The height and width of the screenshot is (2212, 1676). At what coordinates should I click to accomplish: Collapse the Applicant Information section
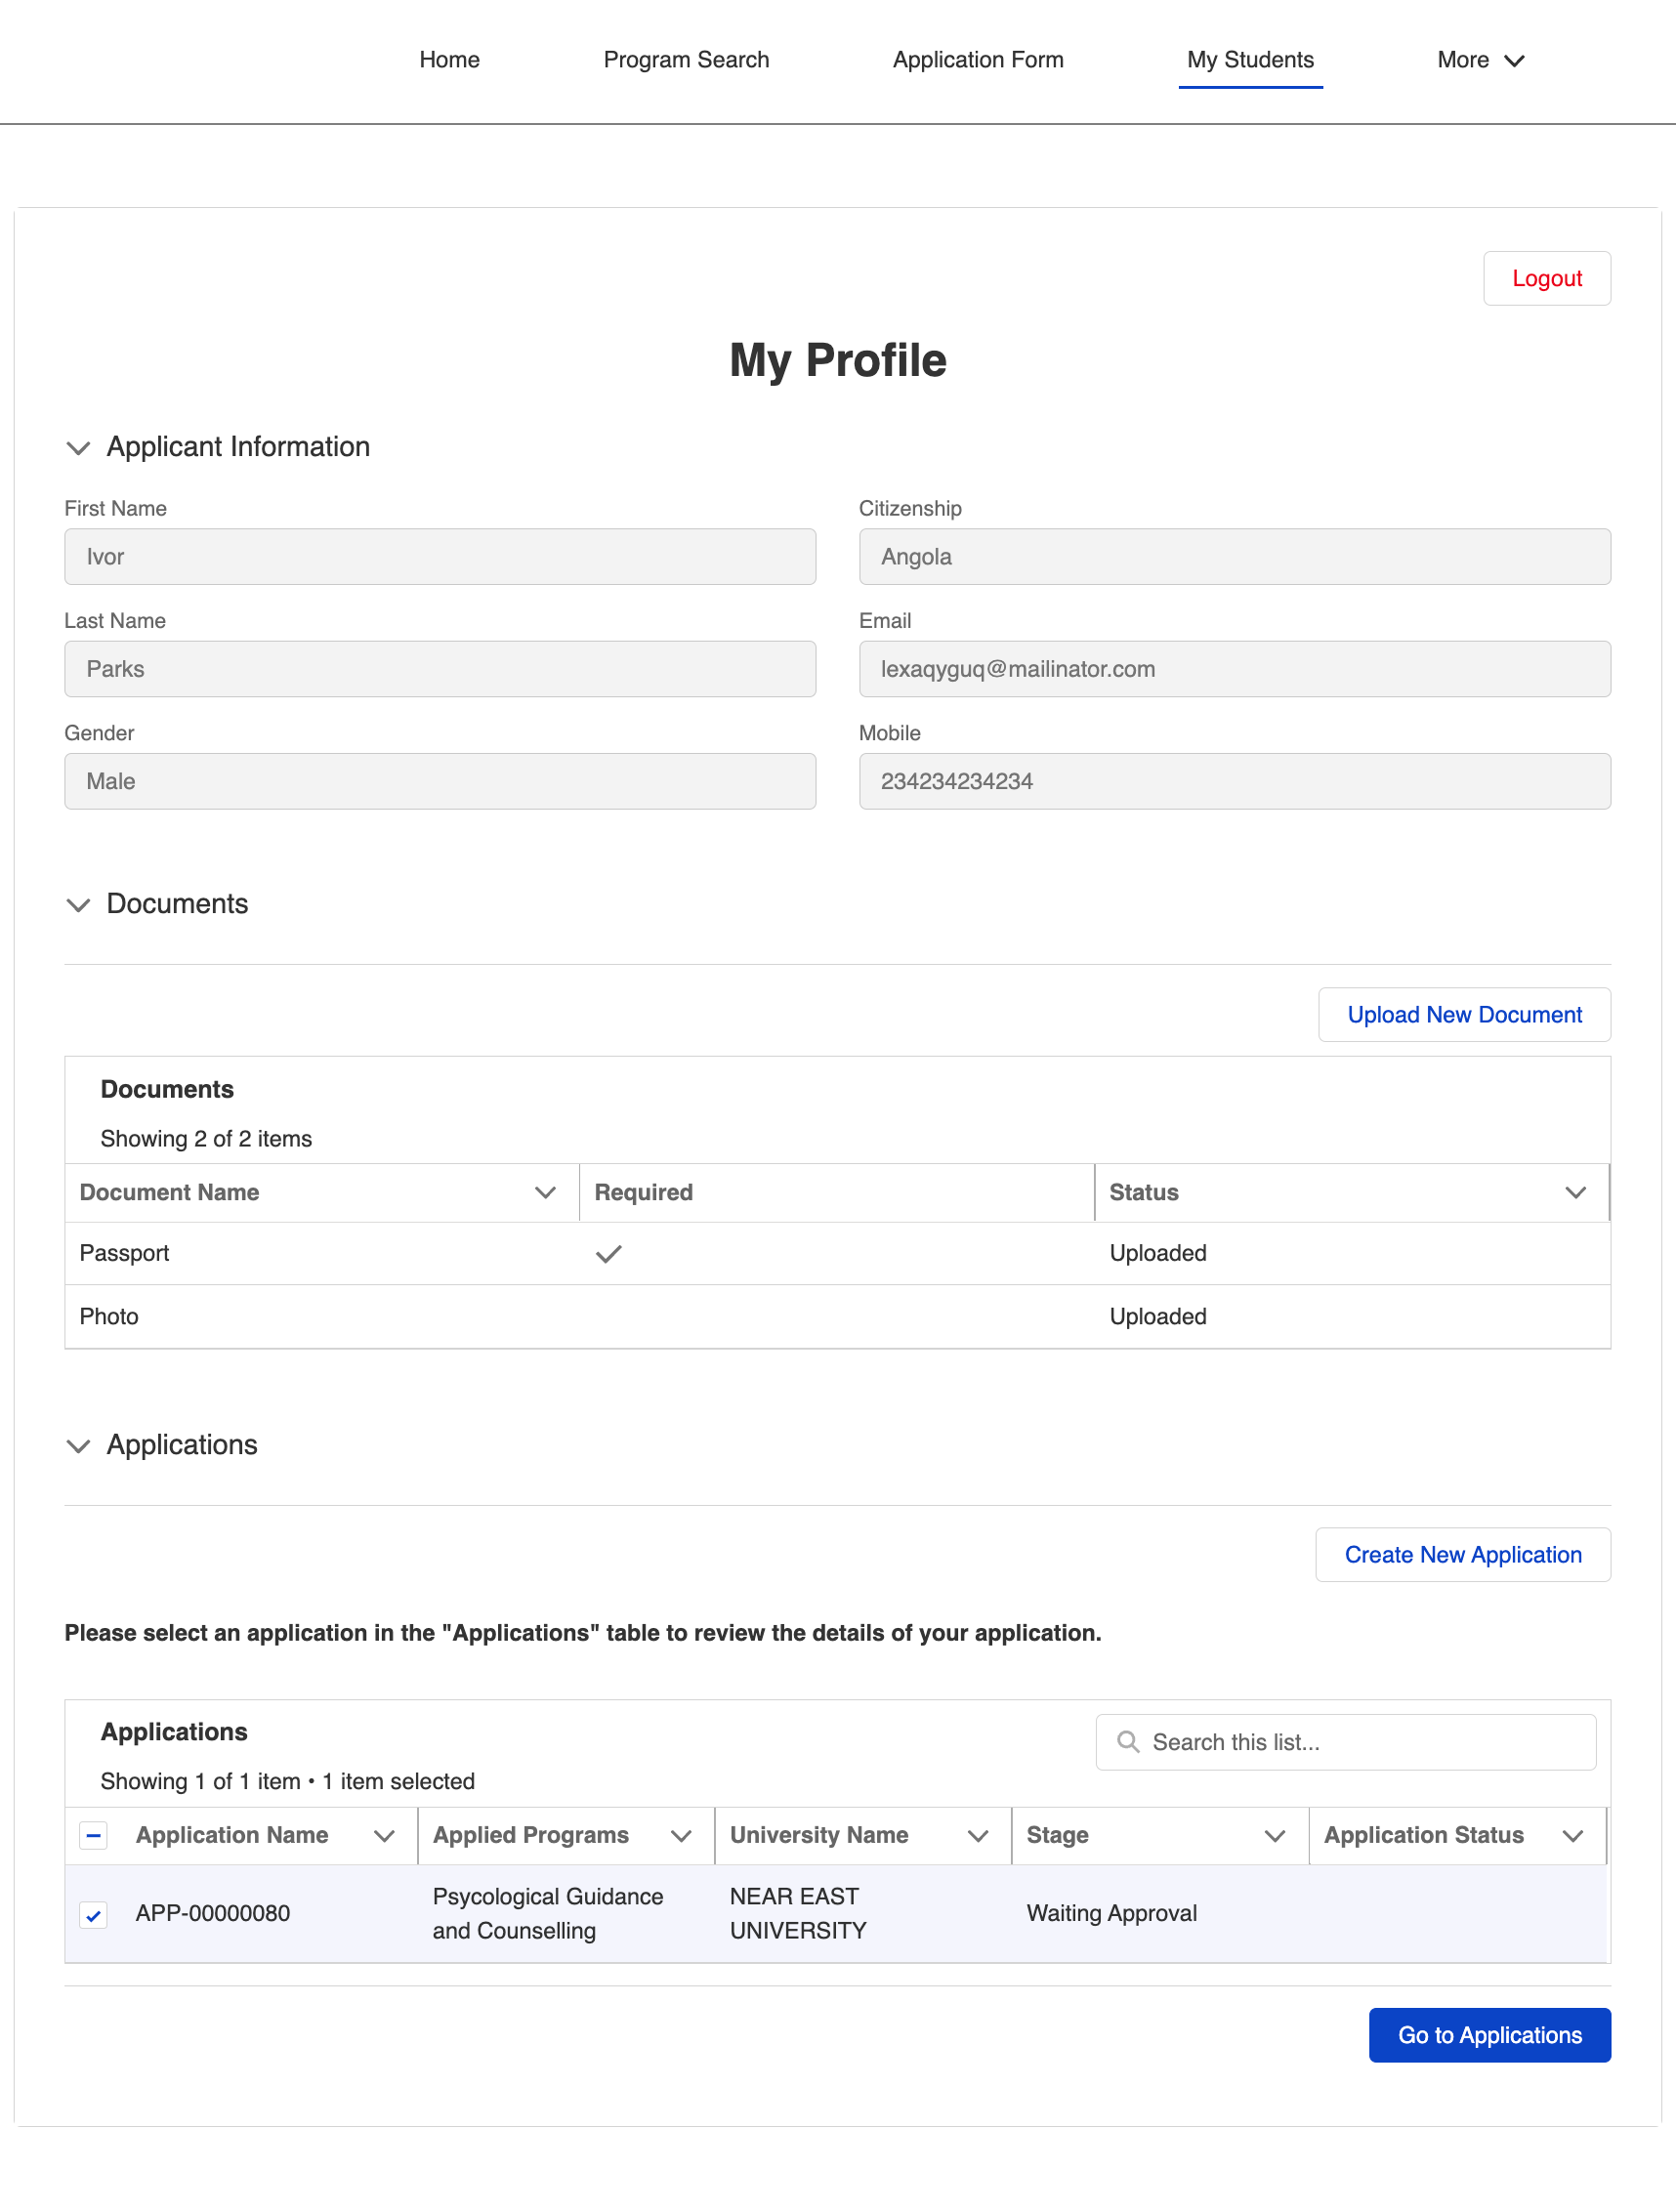coord(78,447)
